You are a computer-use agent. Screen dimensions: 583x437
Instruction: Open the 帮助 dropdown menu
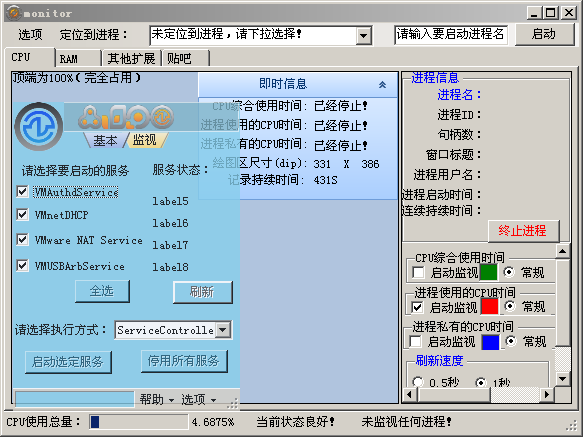coord(157,399)
